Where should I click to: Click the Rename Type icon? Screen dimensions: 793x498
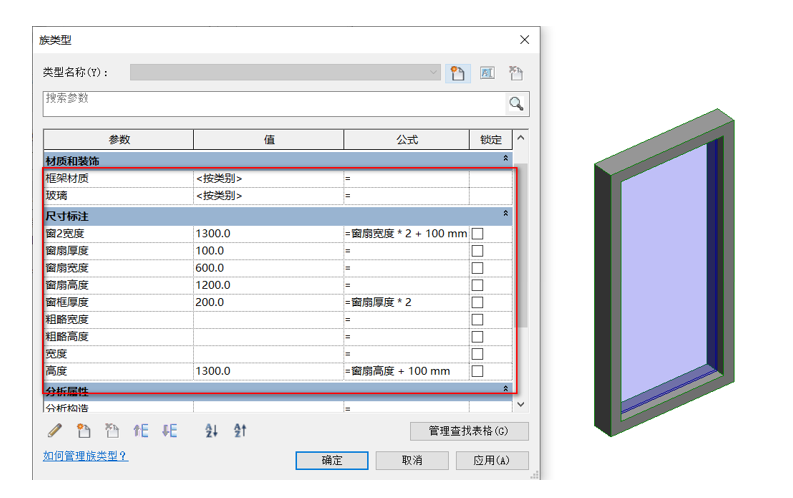point(487,73)
